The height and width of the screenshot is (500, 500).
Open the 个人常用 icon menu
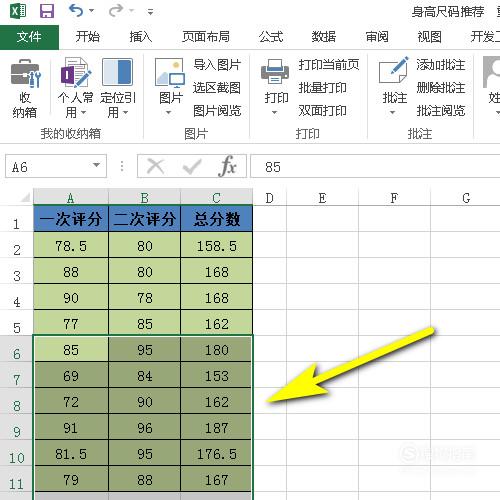tap(76, 72)
